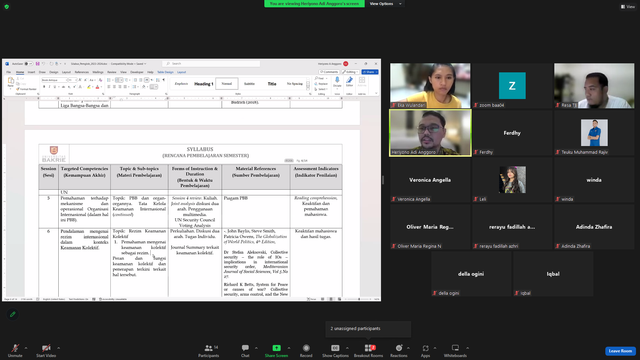The height and width of the screenshot is (360, 640).
Task: Open the Participants panel
Action: tap(209, 350)
